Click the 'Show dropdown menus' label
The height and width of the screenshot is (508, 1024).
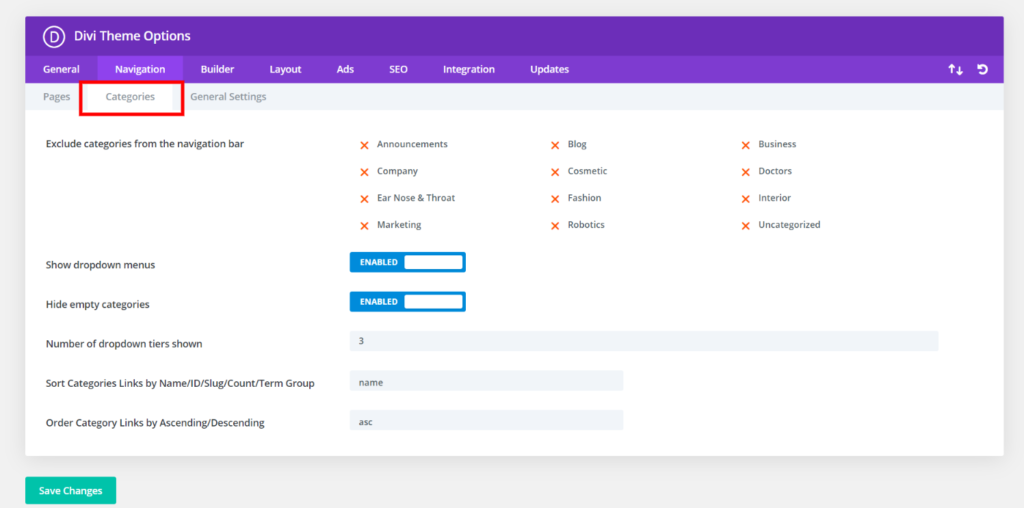pyautogui.click(x=101, y=265)
